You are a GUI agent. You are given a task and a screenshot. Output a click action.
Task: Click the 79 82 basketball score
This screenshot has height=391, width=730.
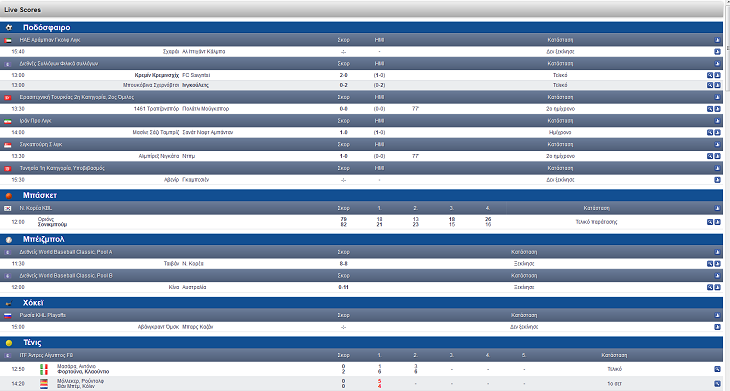[344, 222]
